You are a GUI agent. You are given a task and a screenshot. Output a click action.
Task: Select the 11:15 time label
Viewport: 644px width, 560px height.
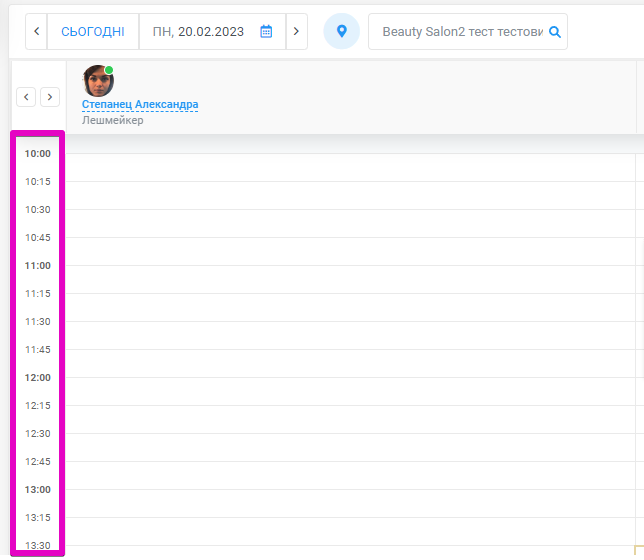[38, 294]
